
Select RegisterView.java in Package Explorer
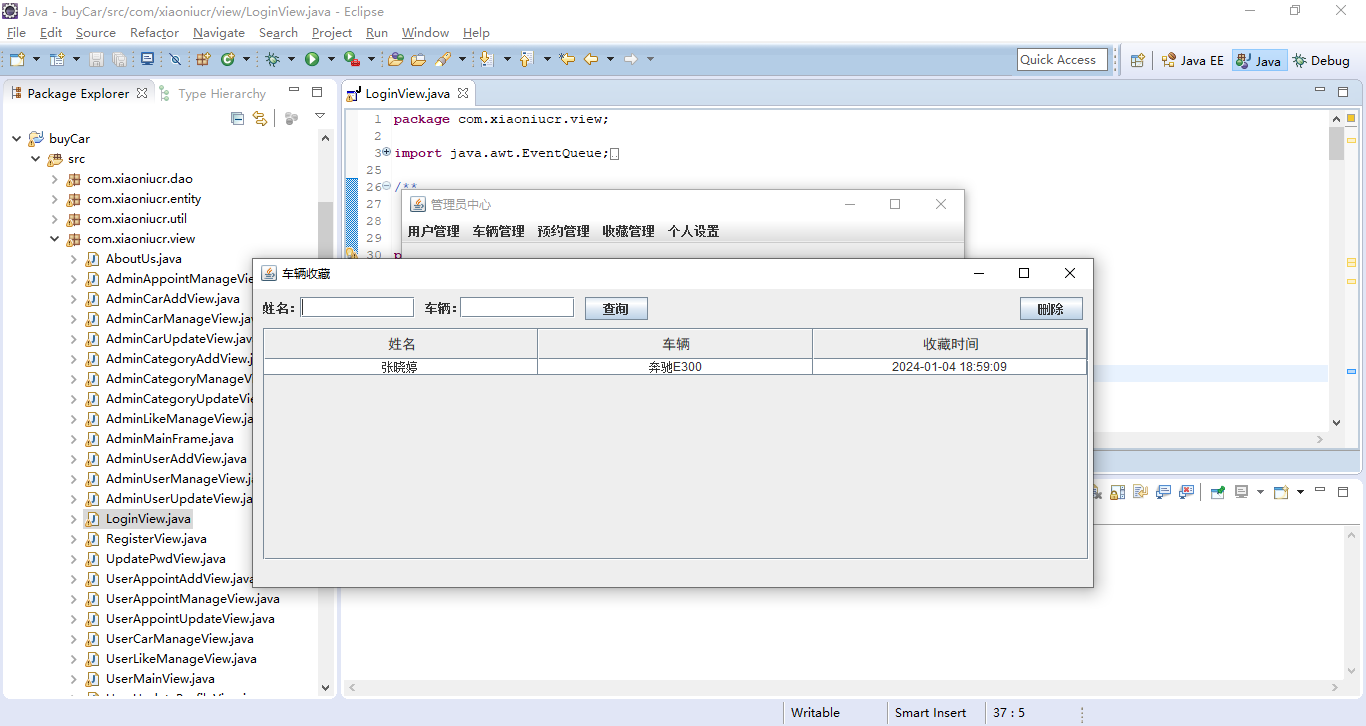click(x=156, y=539)
